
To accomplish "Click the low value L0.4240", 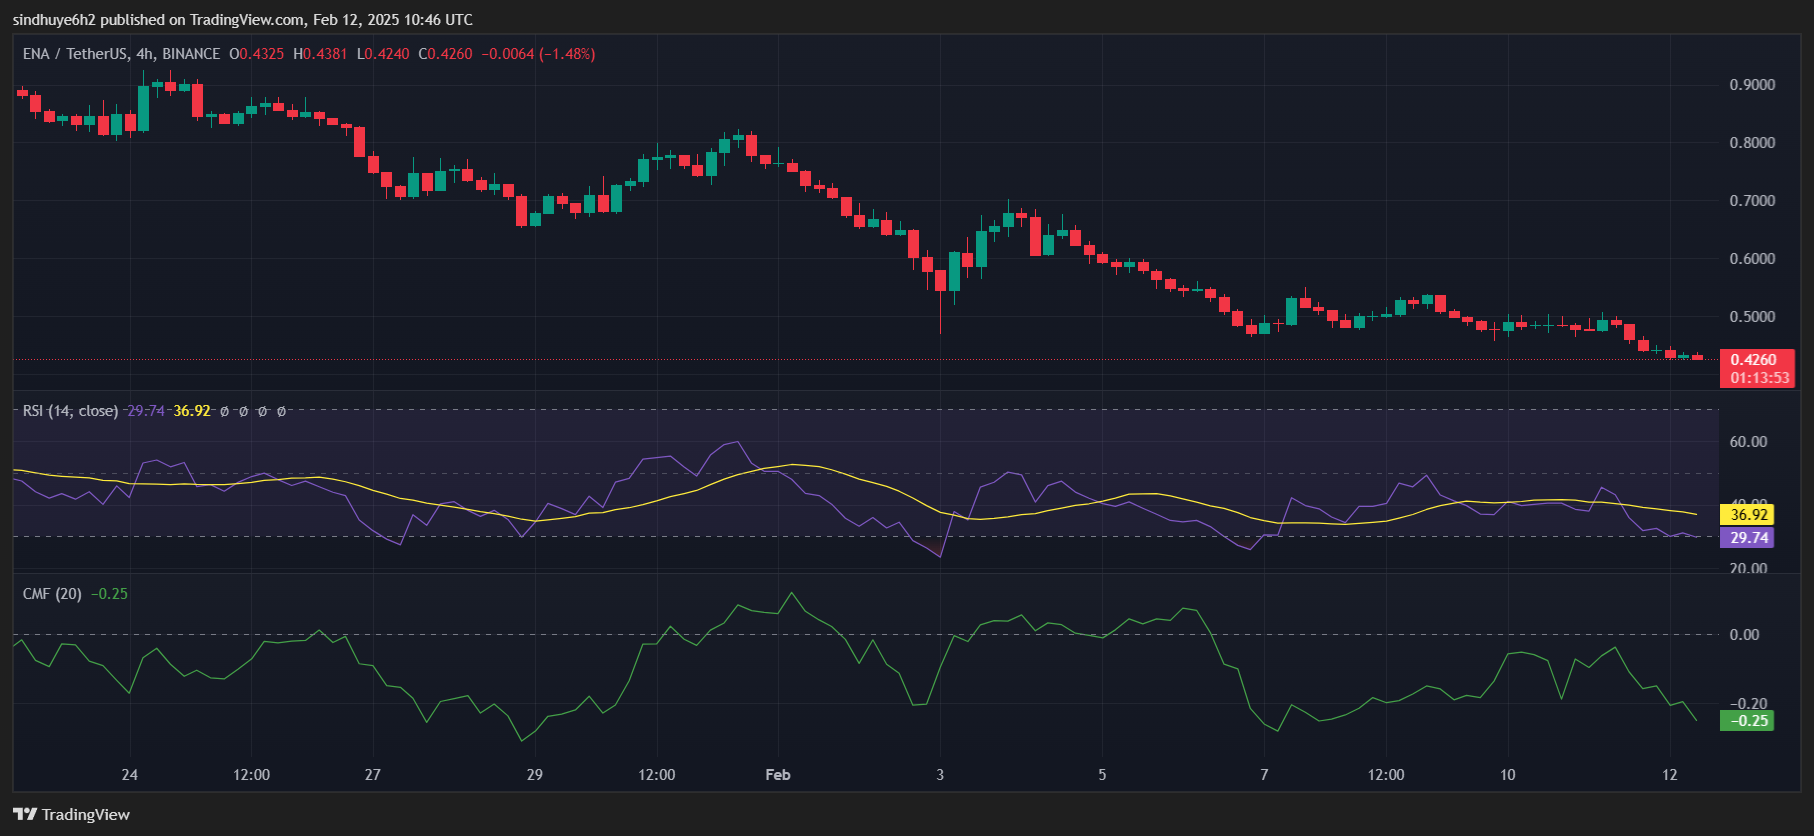I will point(383,54).
